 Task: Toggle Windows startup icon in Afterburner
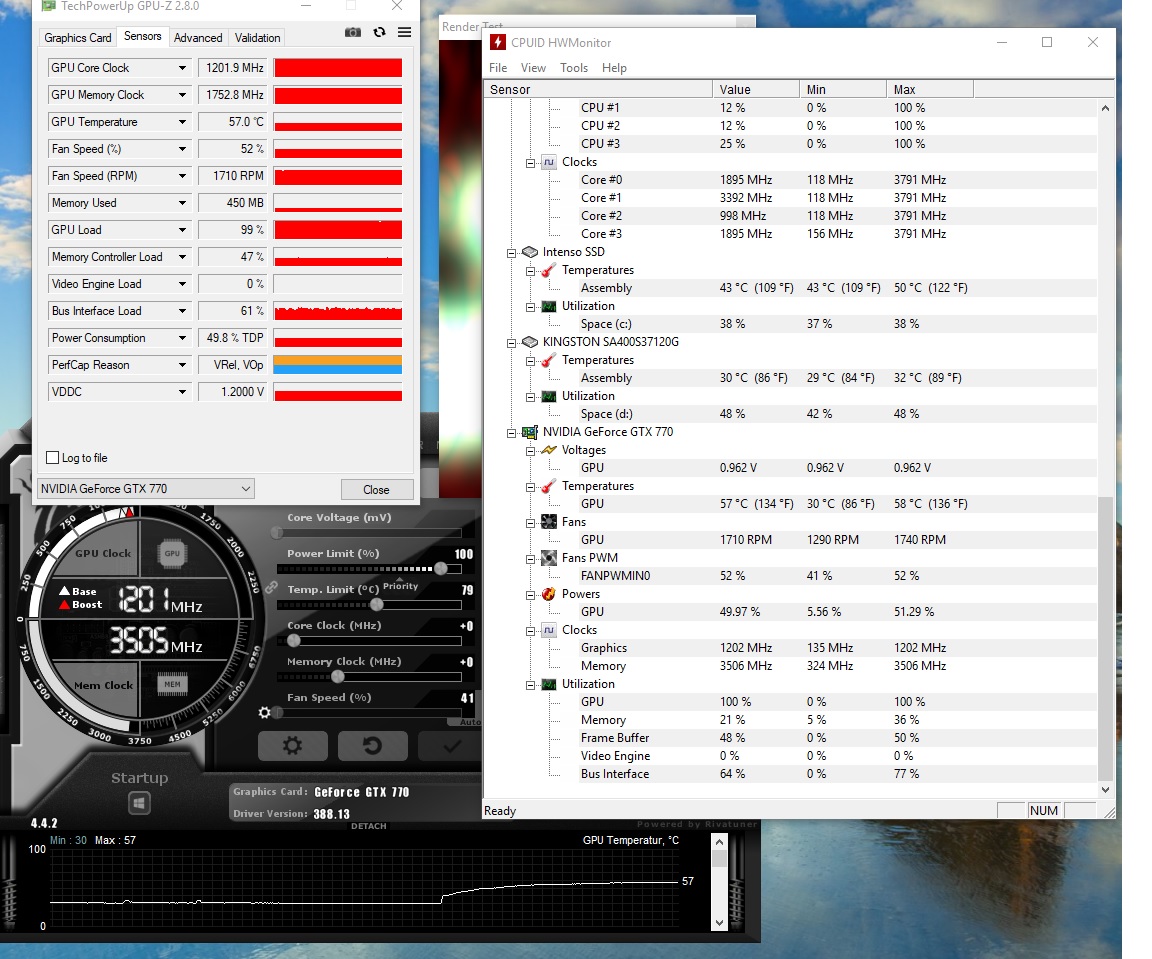click(140, 802)
